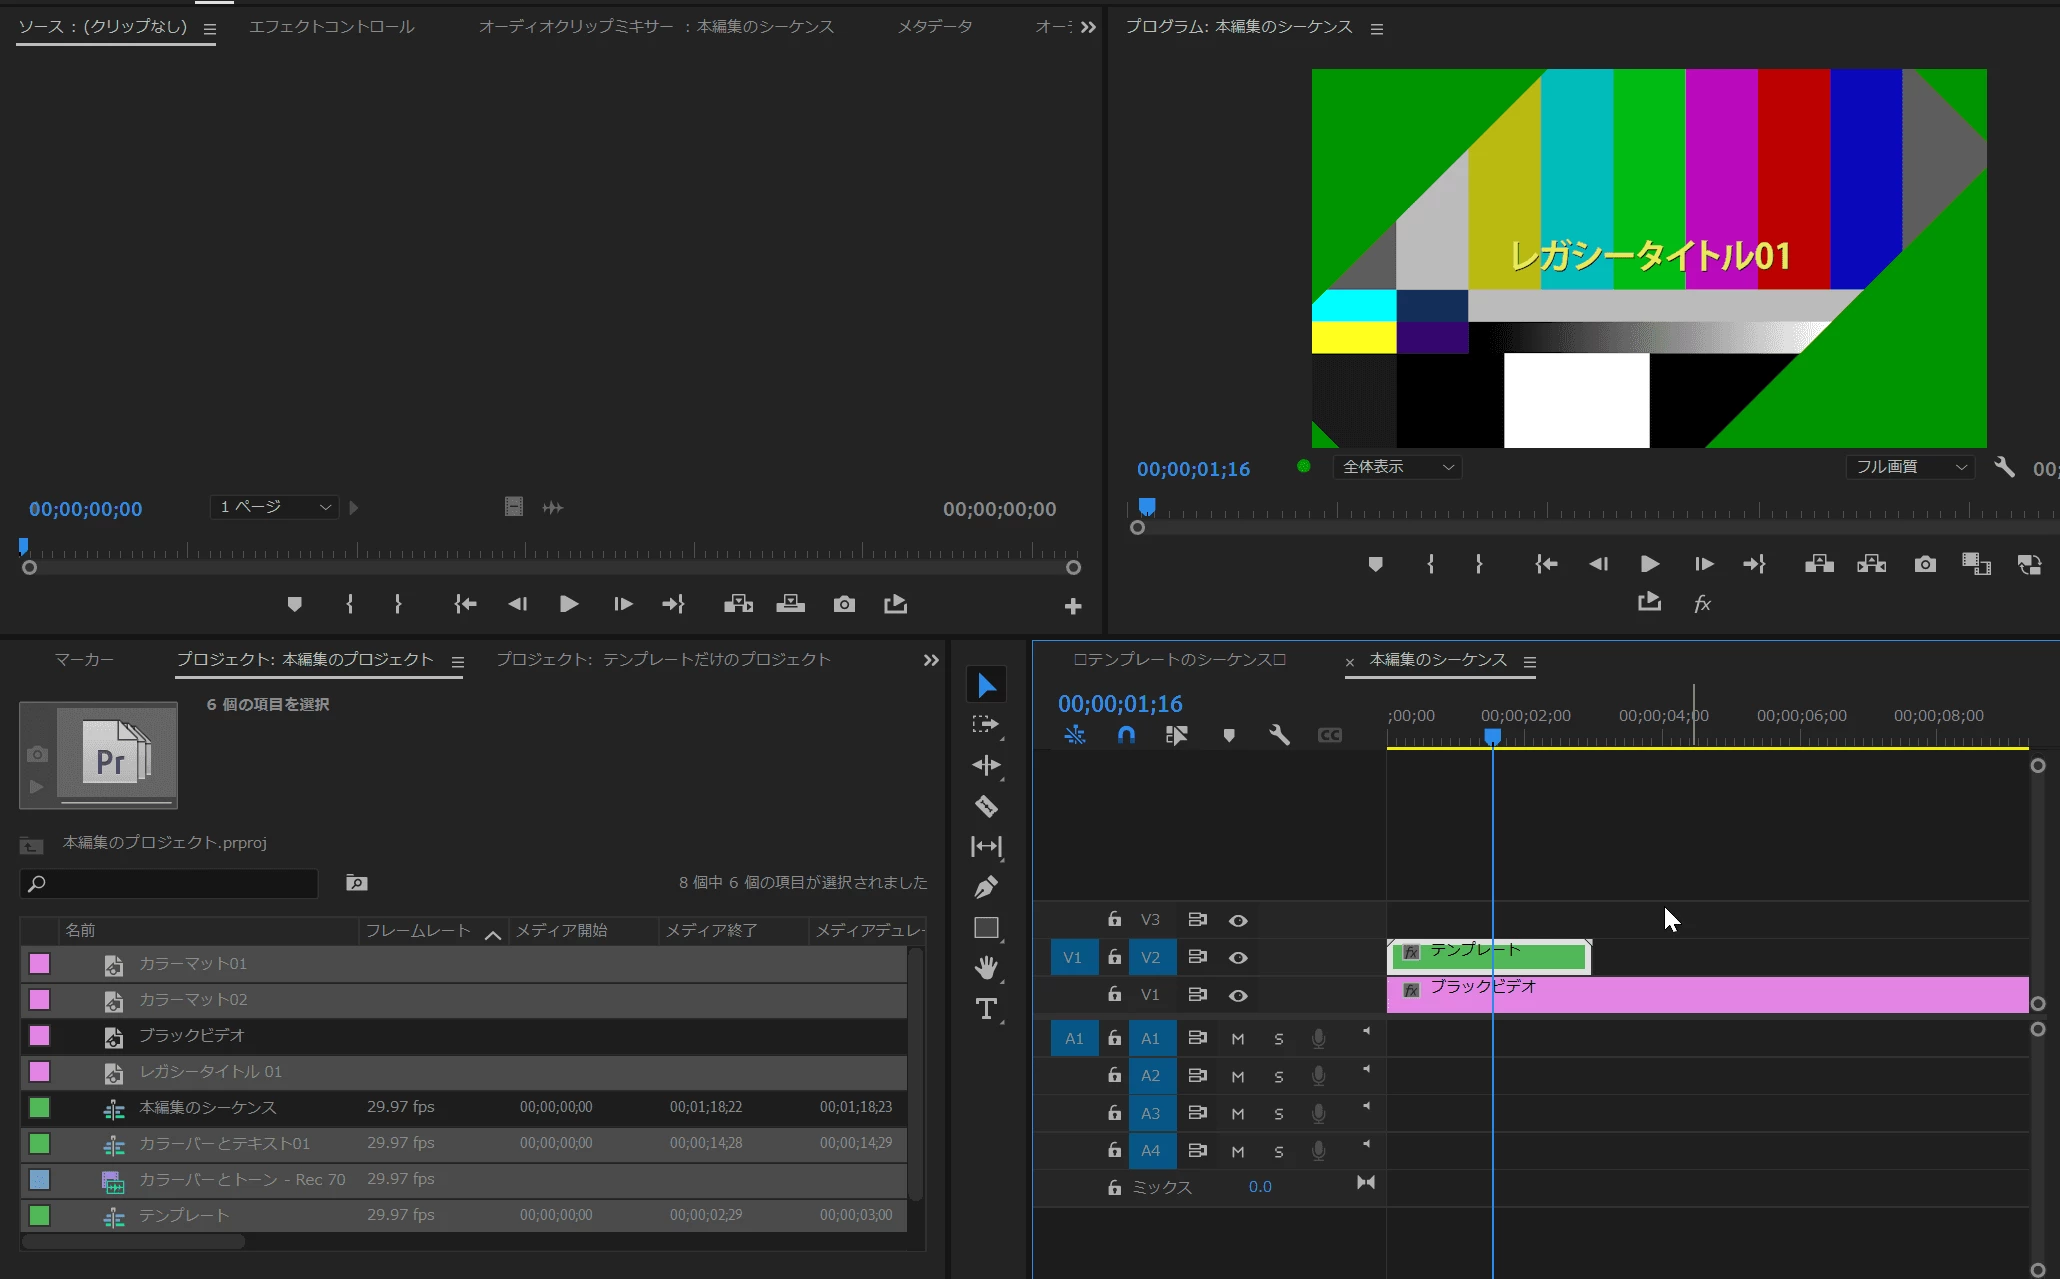Click Program monitor button editor fx icon
The image size is (2060, 1279).
(1702, 603)
